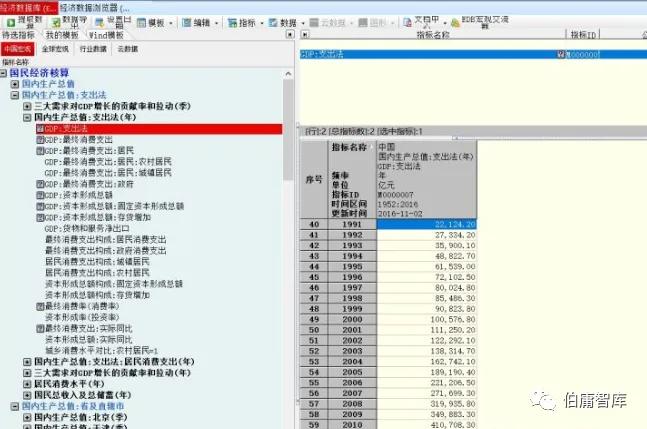Switch to the Wind模板 tab

point(106,35)
